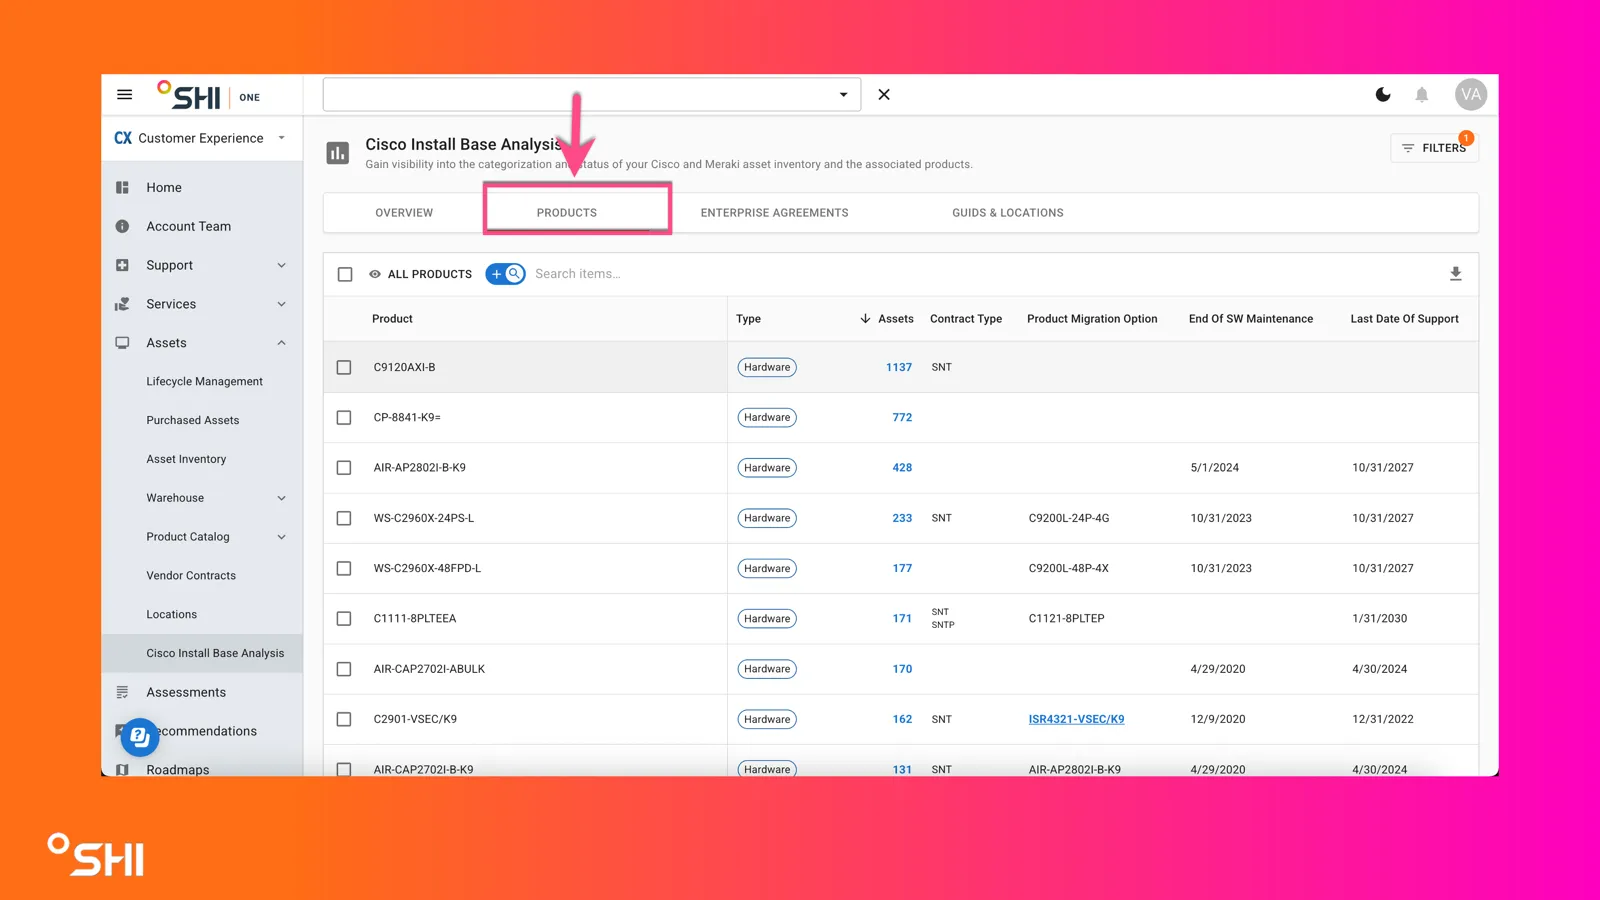
Task: Expand the Product Catalog submenu chevron
Action: point(281,537)
